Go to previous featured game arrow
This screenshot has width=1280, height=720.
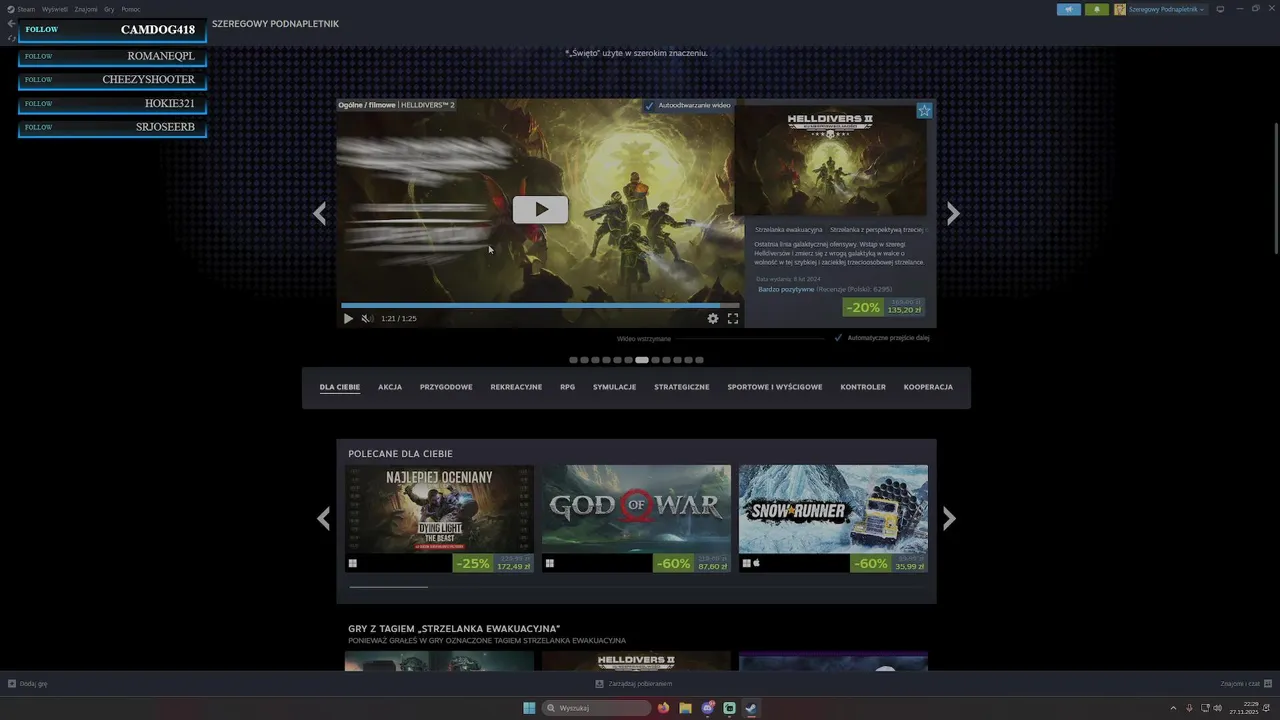point(319,213)
